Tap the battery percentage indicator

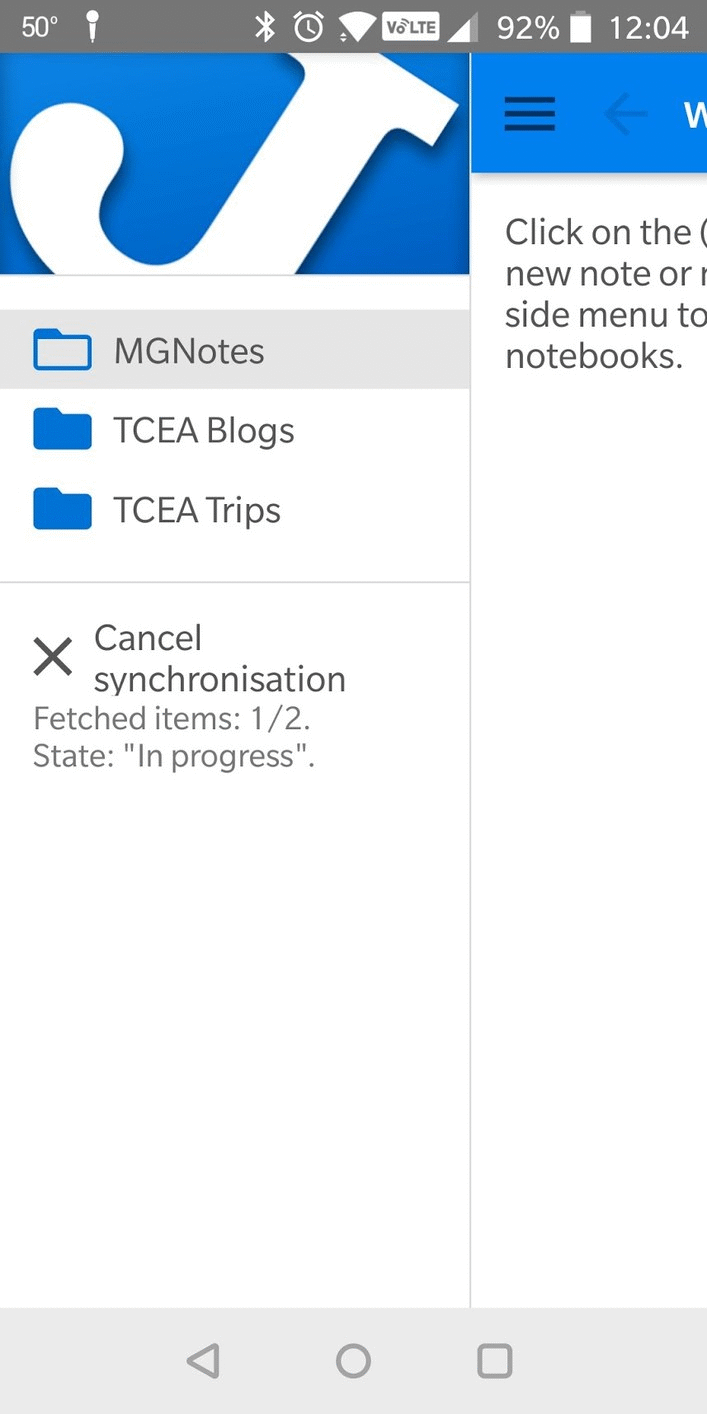(527, 27)
